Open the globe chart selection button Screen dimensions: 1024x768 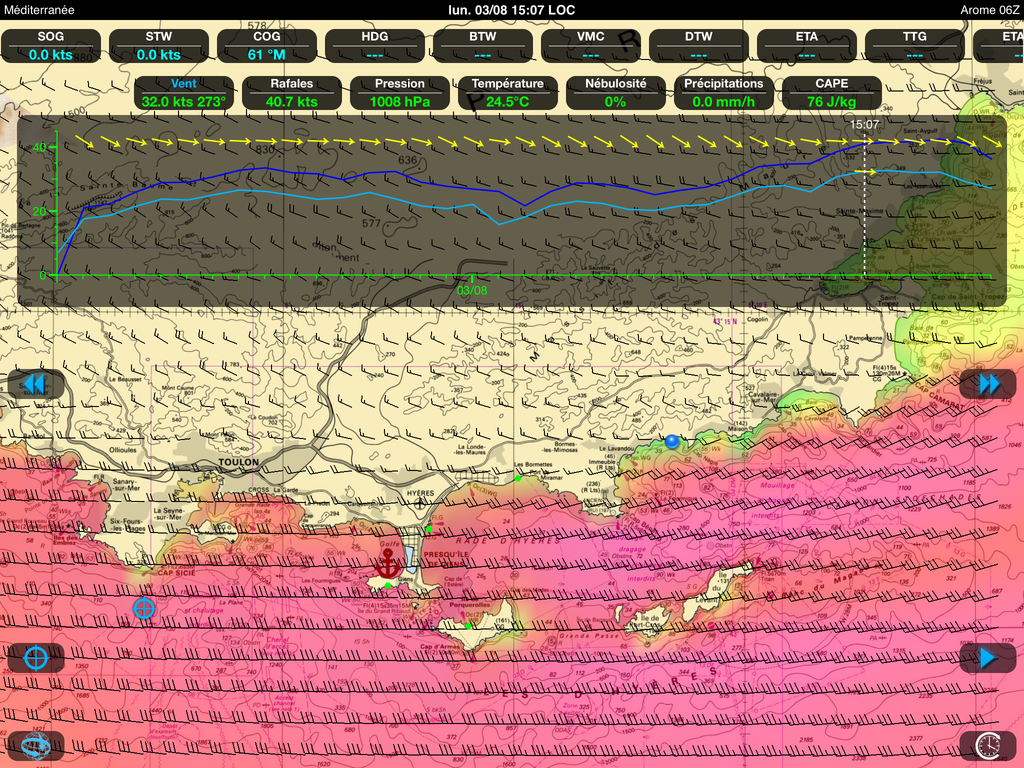pos(35,745)
